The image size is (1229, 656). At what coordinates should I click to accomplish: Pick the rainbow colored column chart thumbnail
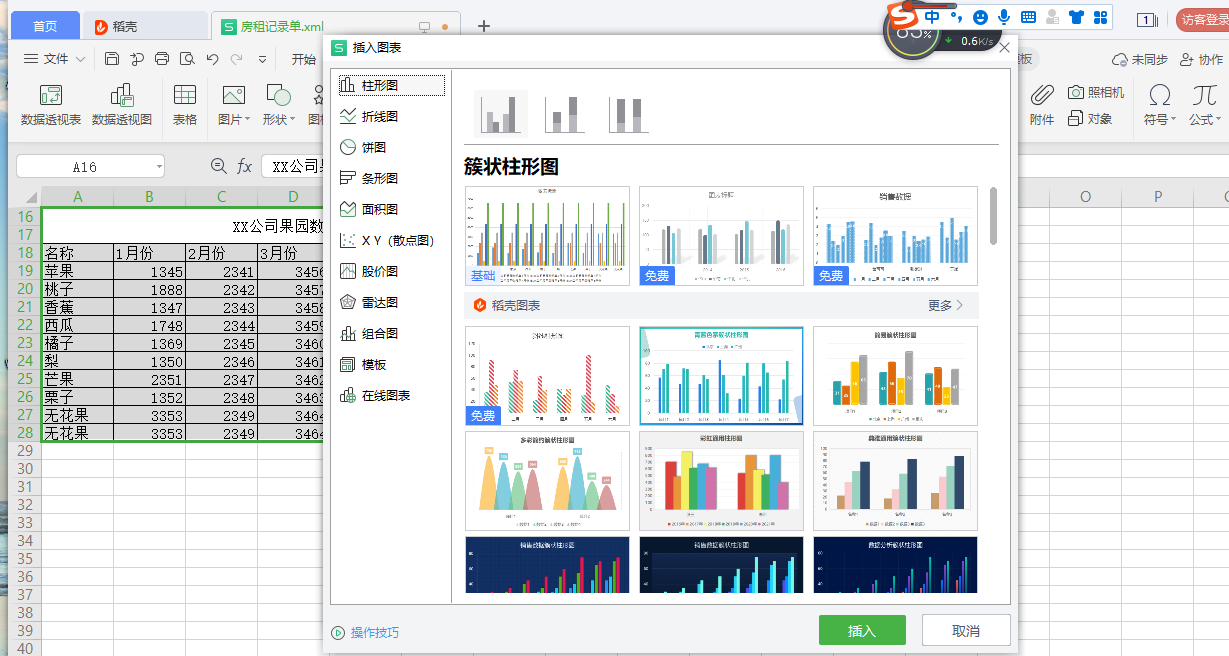point(721,481)
